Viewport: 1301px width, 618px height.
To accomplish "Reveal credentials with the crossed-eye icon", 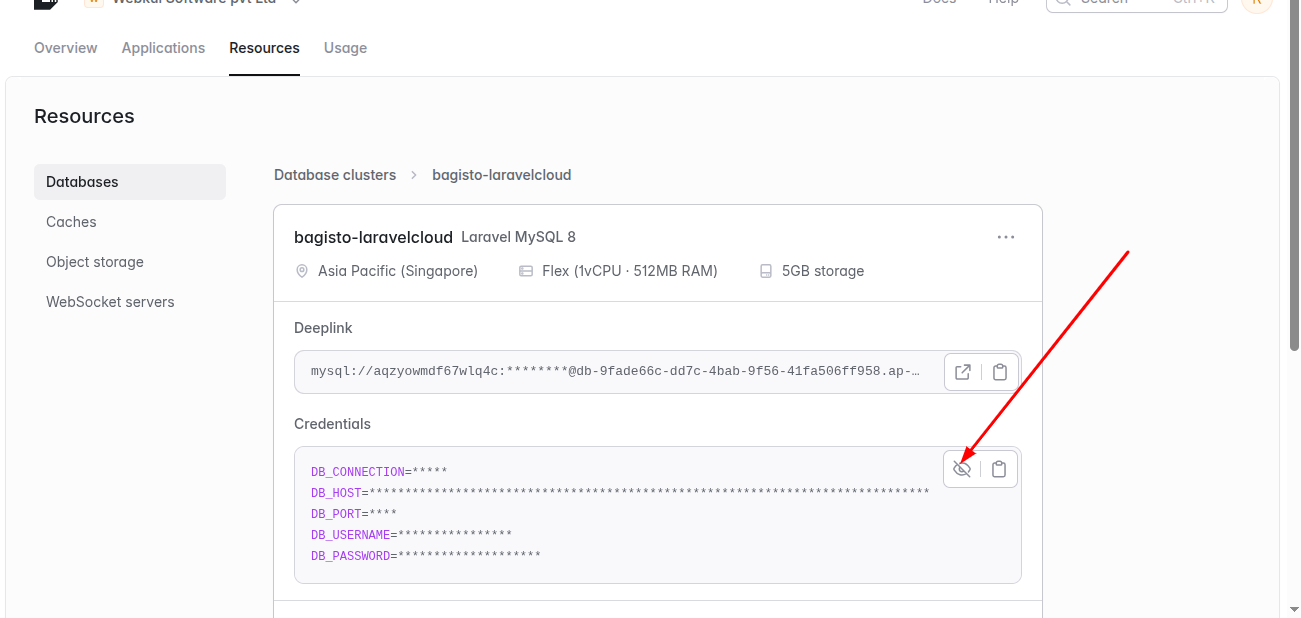I will pos(962,469).
